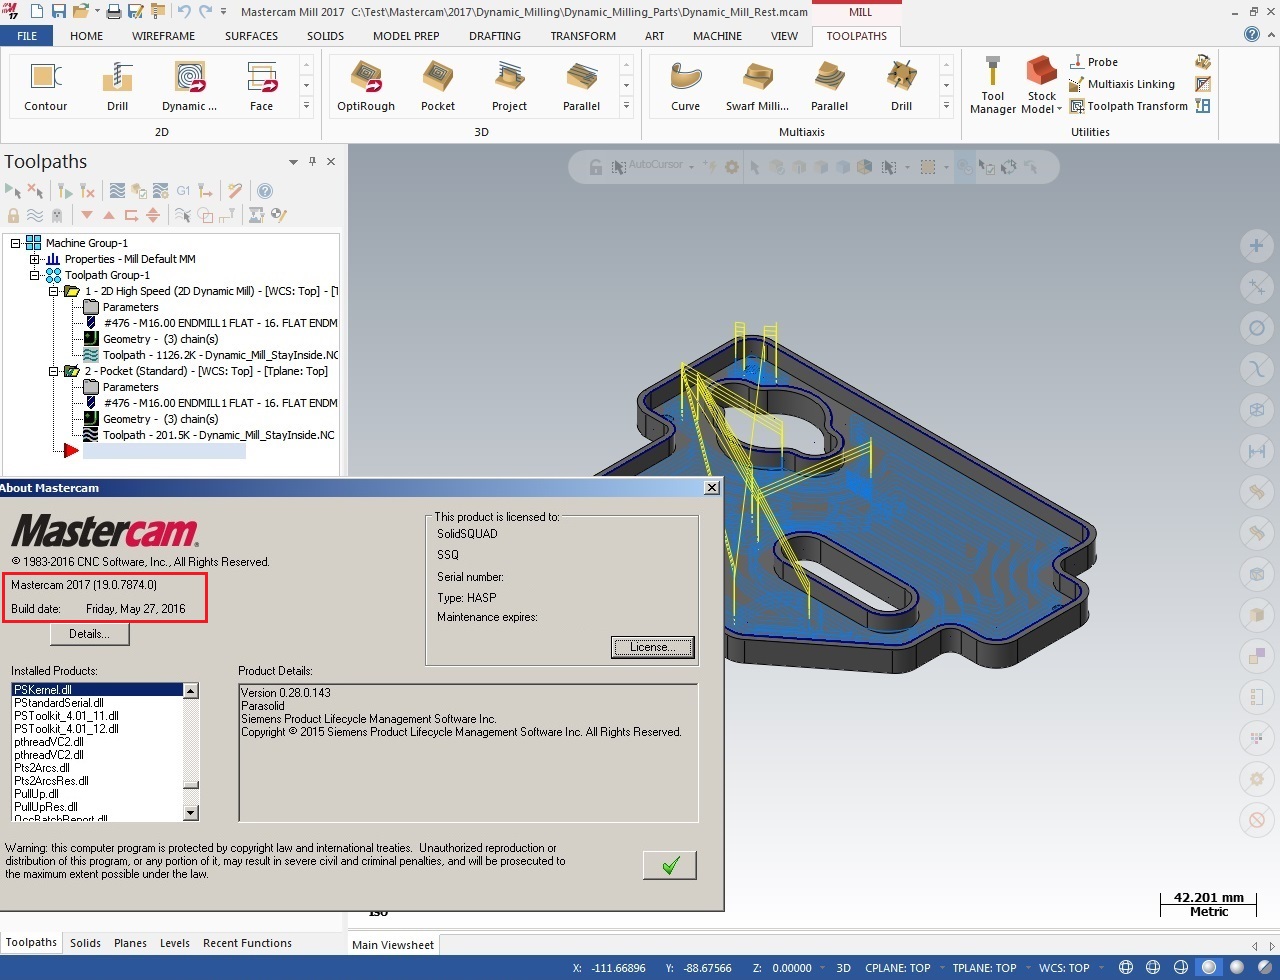Select the Swarf Milling multiaxis toolpath
The height and width of the screenshot is (980, 1280).
point(757,86)
